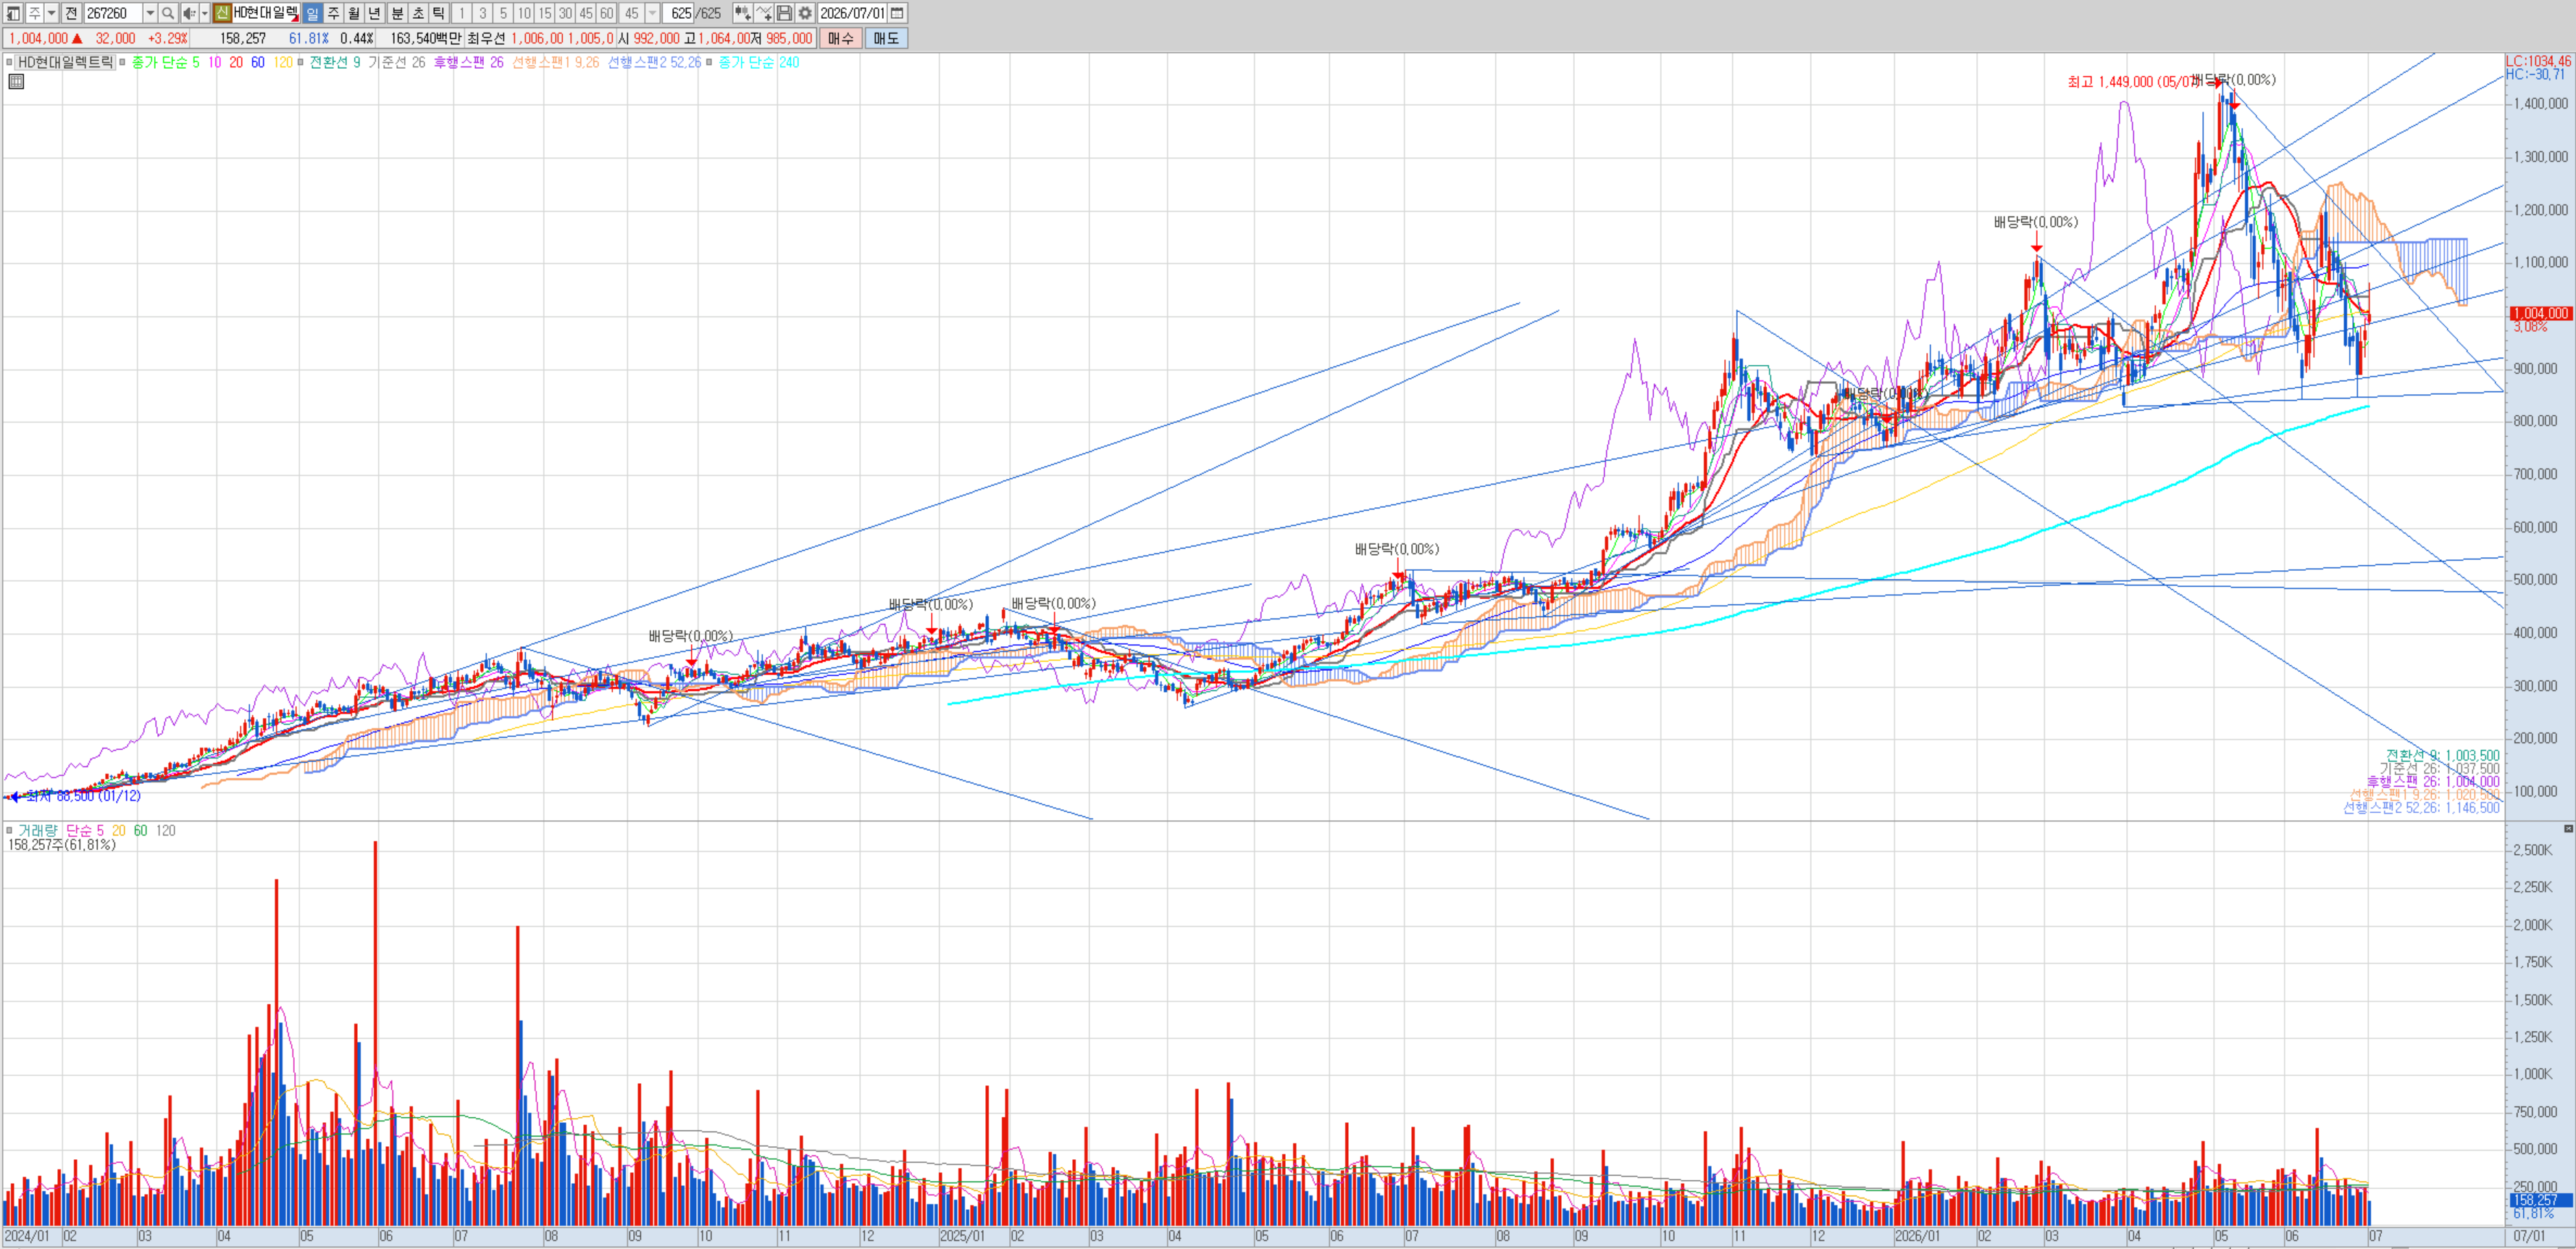Click the HD현대일렉트릭 legend label
Viewport: 2576px width, 1249px height.
click(x=66, y=62)
